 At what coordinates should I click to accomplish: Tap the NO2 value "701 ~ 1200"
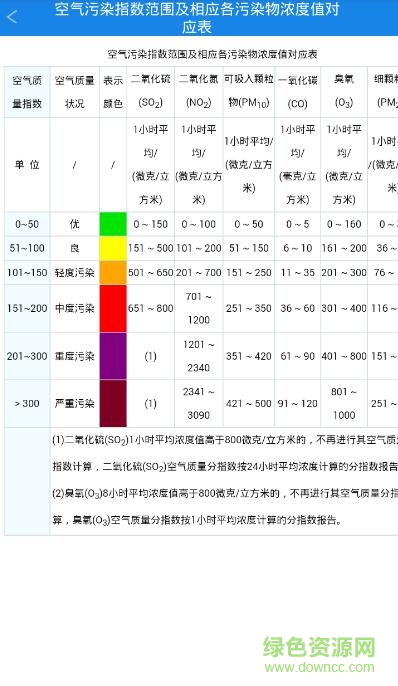199,308
